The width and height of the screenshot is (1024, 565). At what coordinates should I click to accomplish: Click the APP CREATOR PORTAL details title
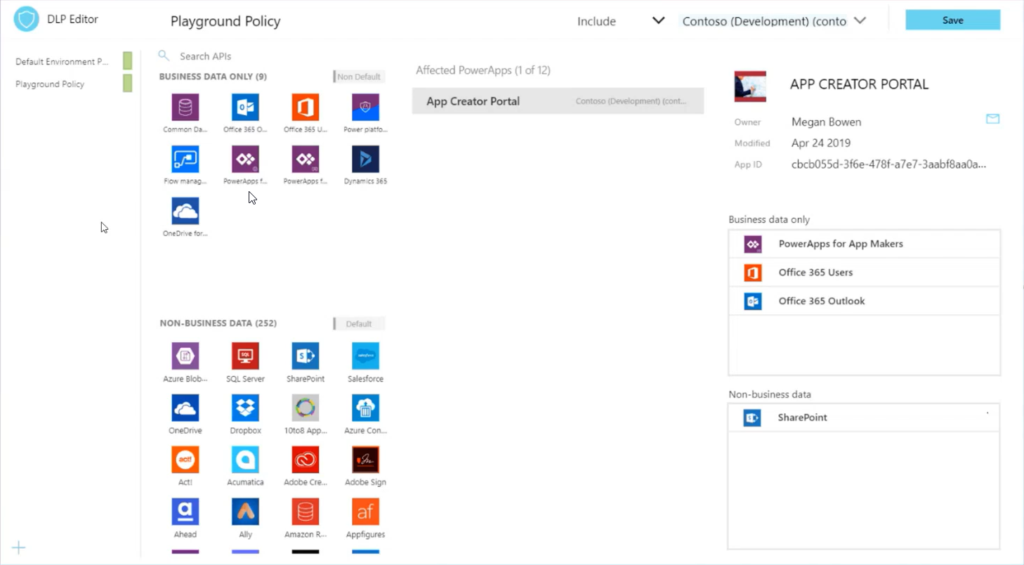(x=859, y=84)
